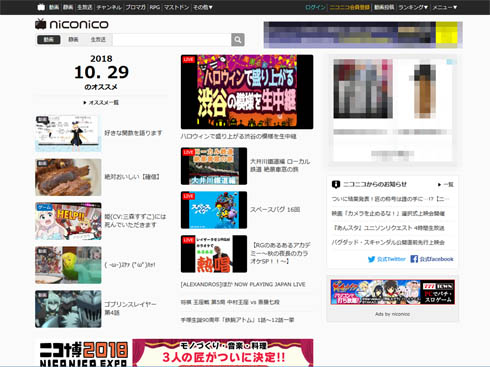Image resolution: width=490 pixels, height=367 pixels.
Task: Click the 絶対おいしい title text
Action: pos(132,177)
